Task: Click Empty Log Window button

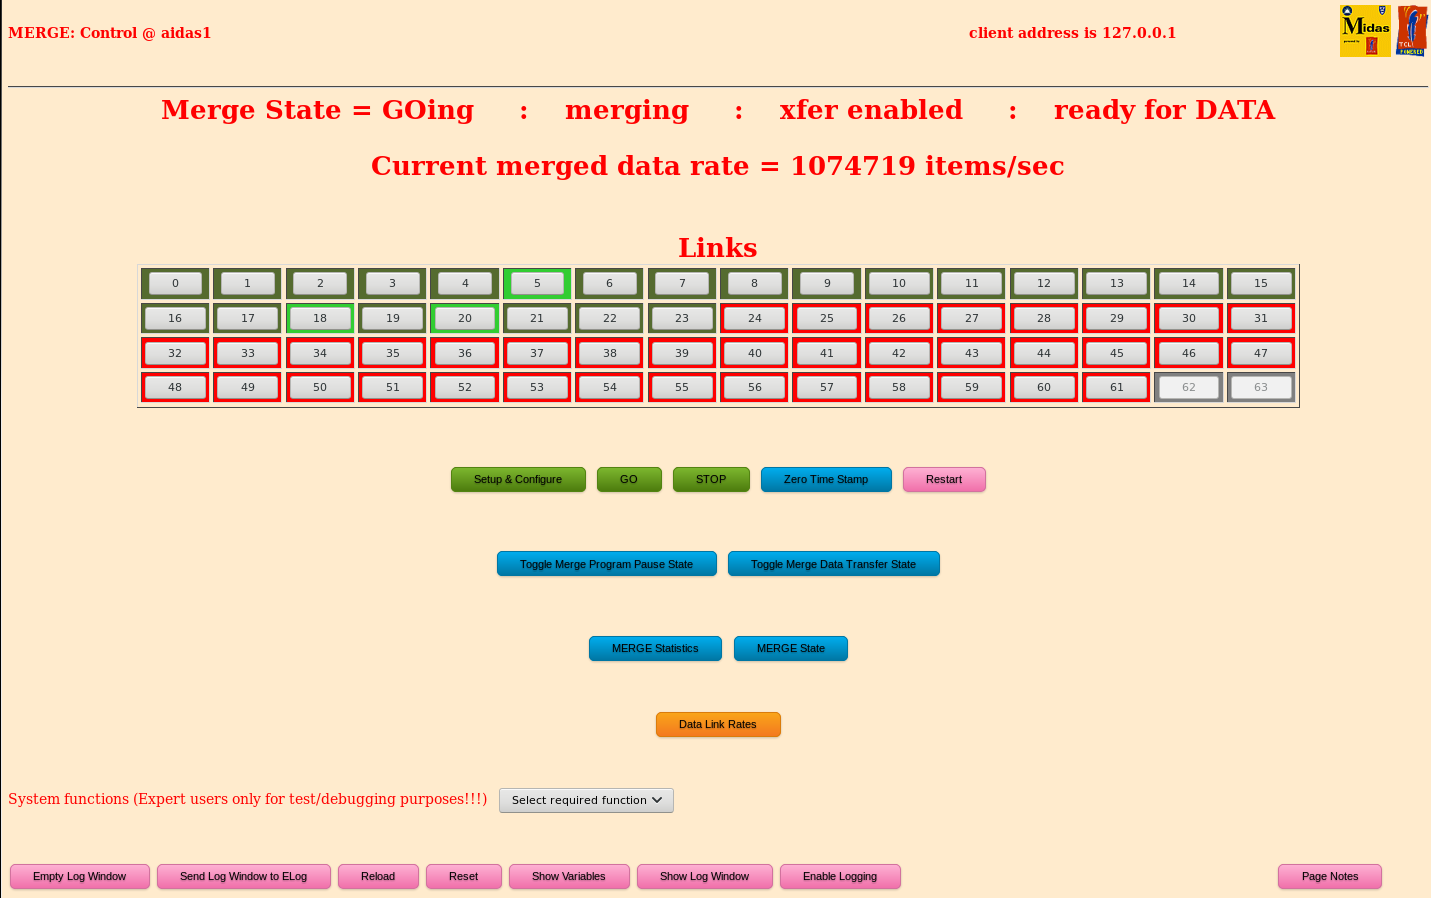Action: click(80, 877)
